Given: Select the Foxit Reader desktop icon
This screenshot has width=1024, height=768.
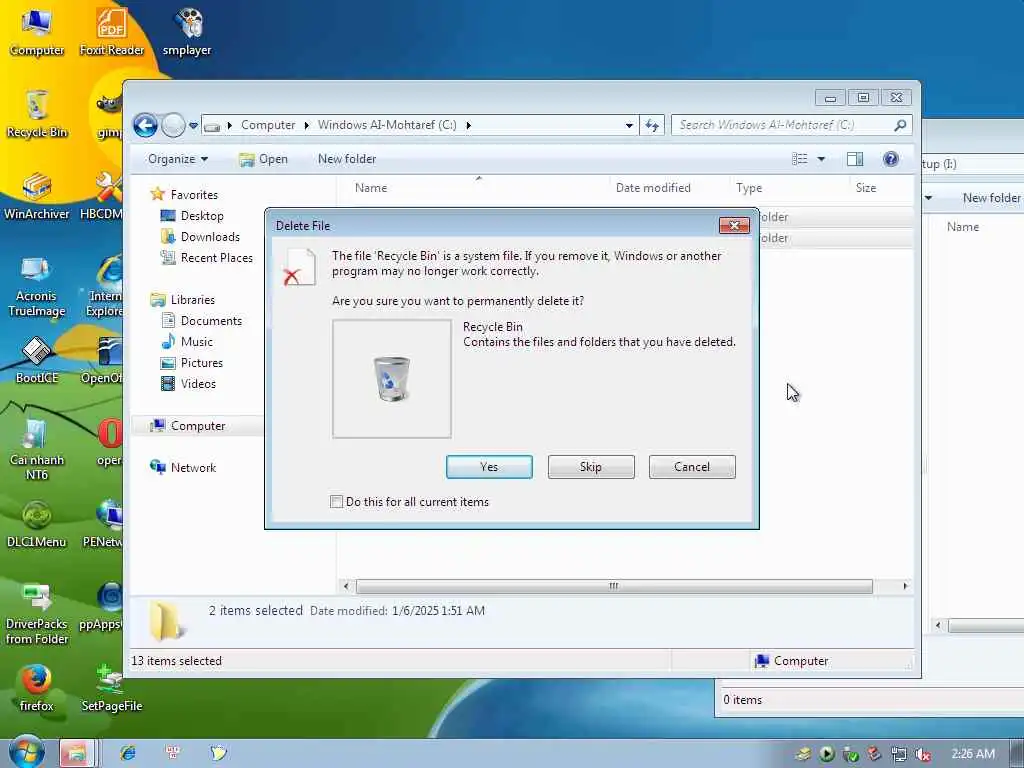Looking at the screenshot, I should (112, 33).
